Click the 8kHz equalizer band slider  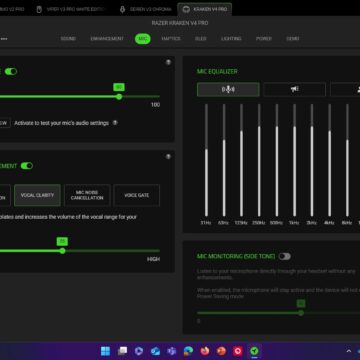(x=347, y=160)
